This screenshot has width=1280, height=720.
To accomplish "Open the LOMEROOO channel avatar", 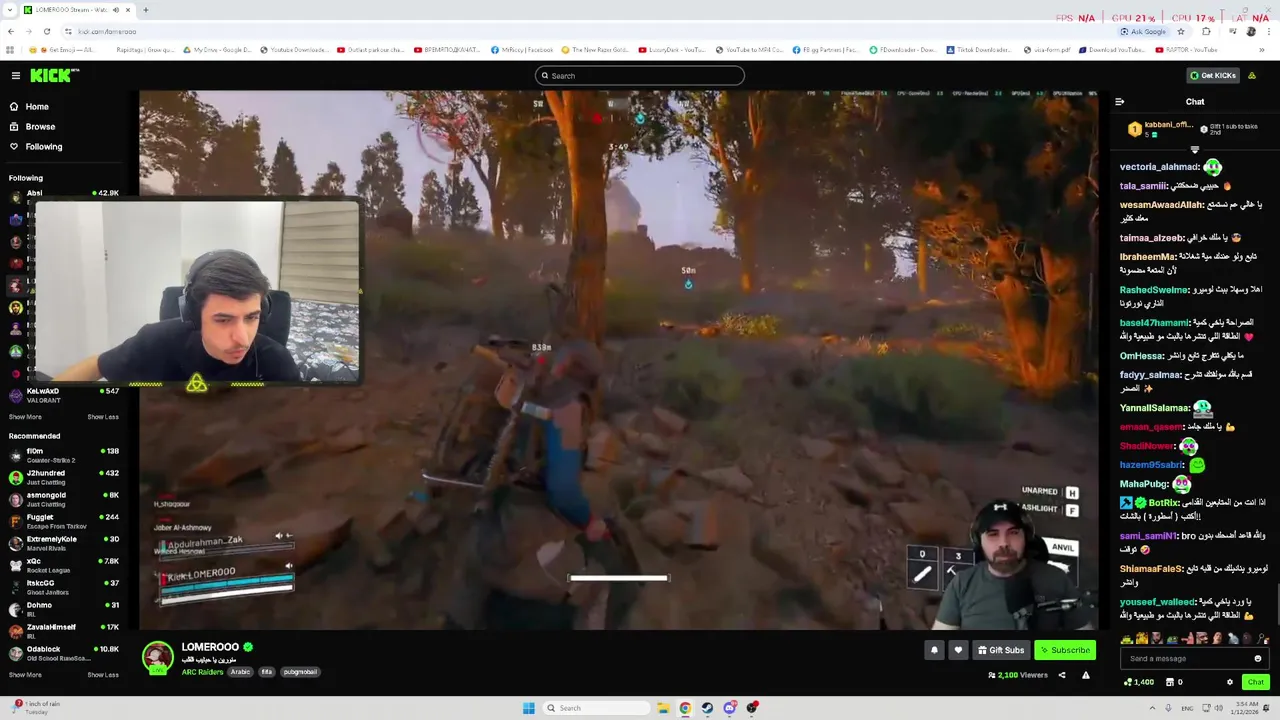I will (157, 656).
